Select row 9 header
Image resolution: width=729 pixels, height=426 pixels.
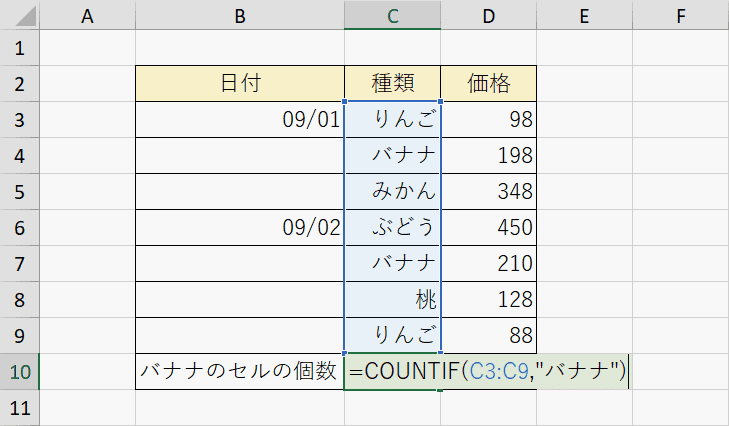pyautogui.click(x=20, y=335)
